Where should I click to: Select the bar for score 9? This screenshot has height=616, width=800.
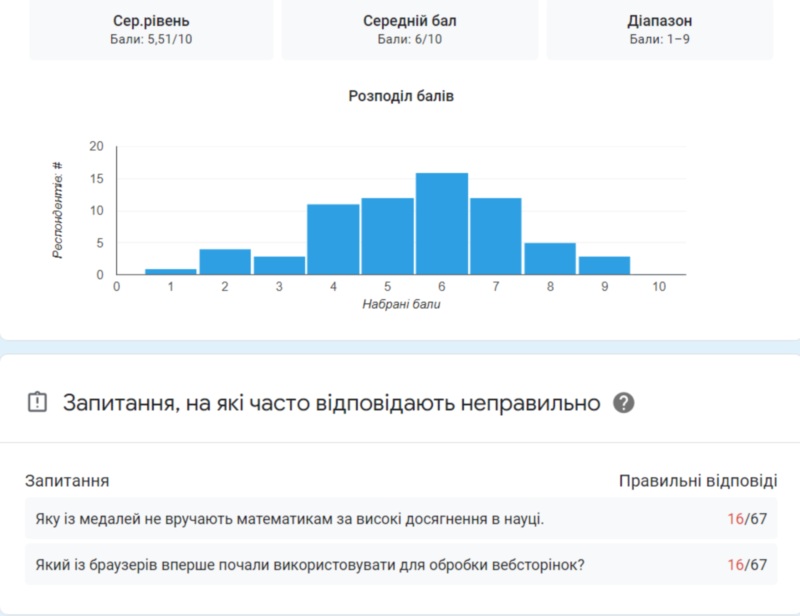tap(604, 265)
